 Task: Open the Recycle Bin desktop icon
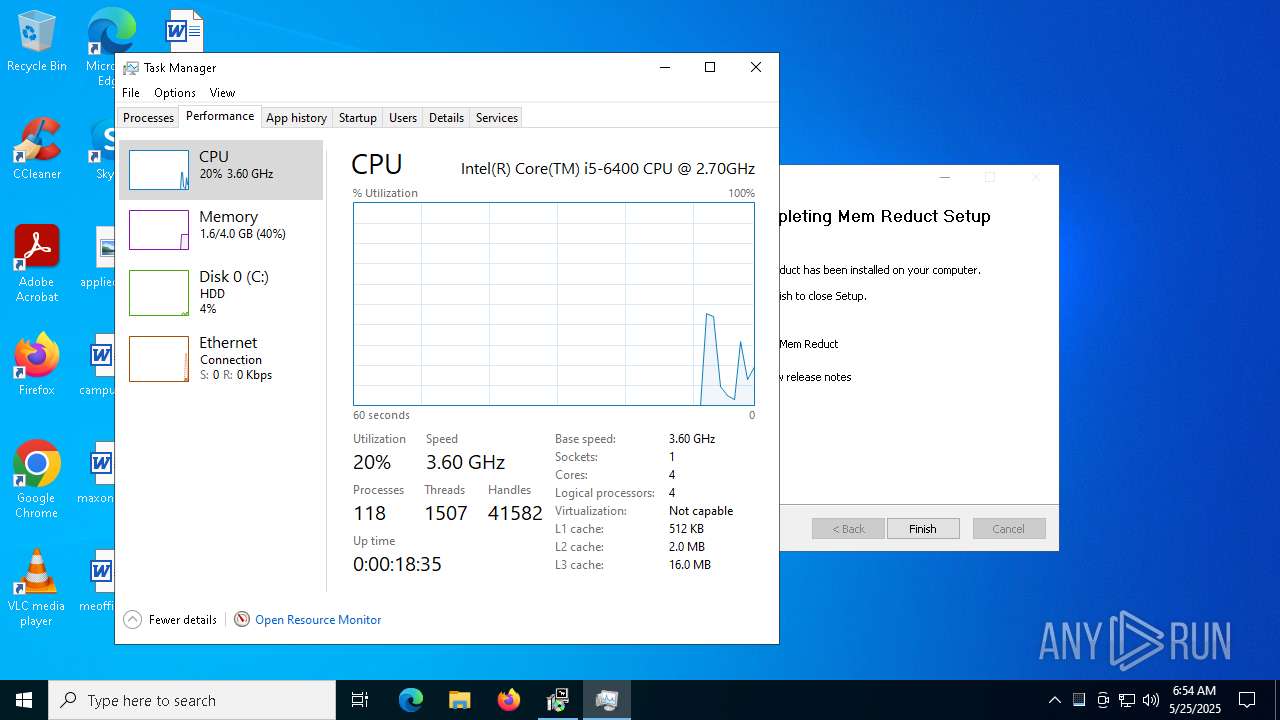(36, 41)
